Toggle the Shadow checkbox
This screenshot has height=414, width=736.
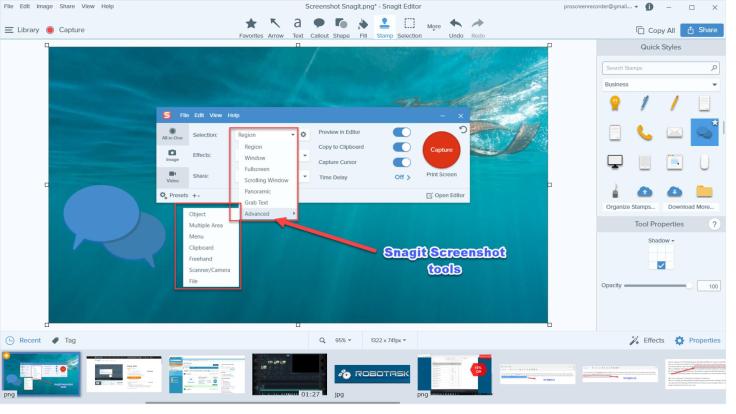[661, 265]
